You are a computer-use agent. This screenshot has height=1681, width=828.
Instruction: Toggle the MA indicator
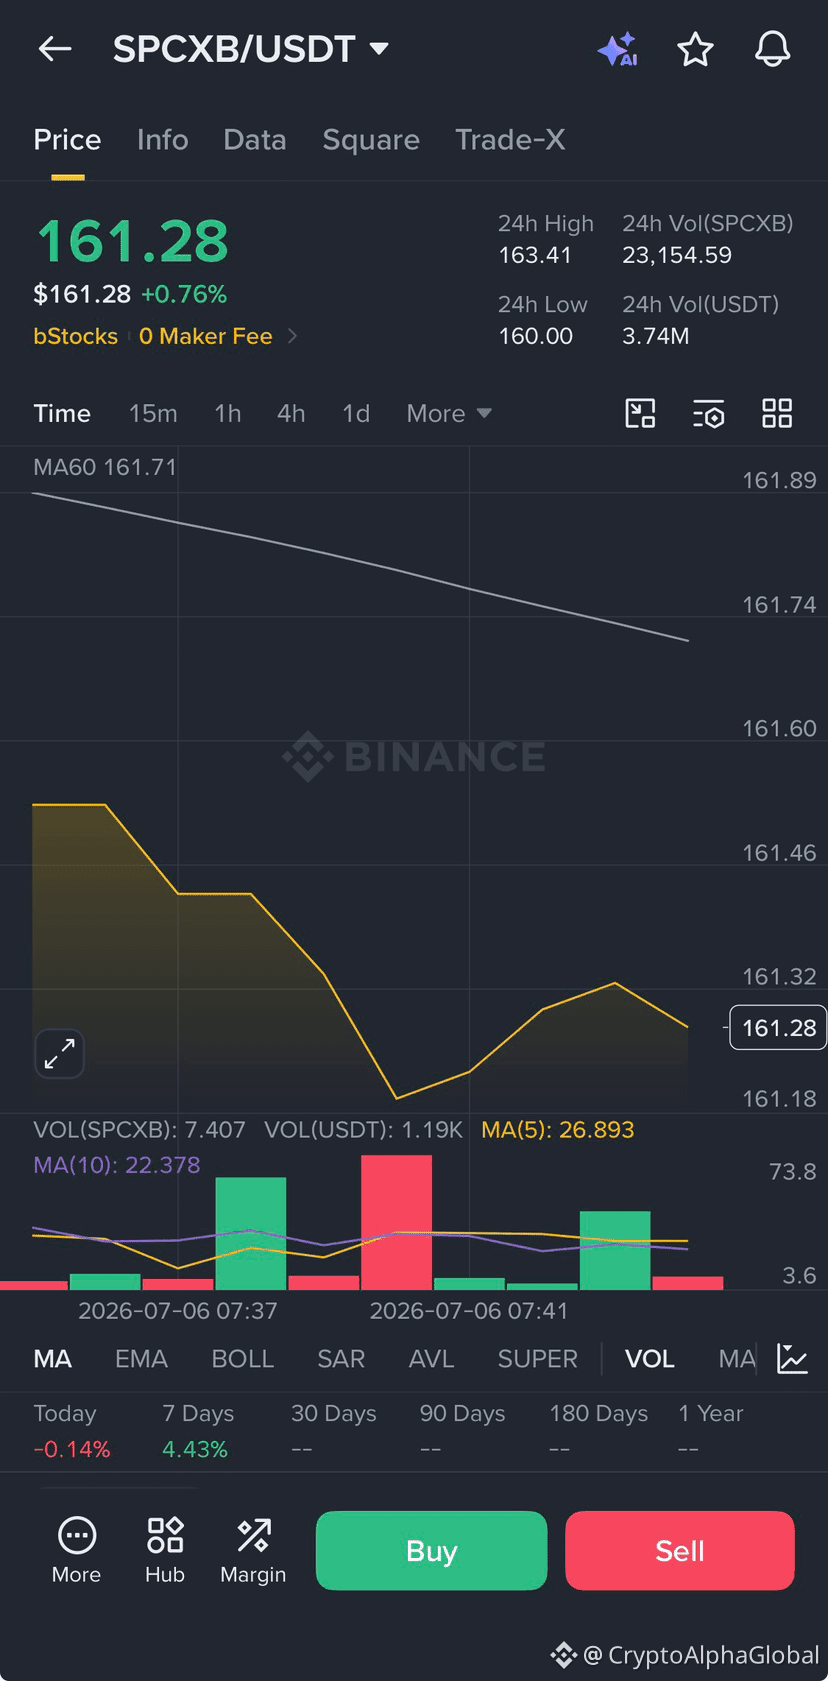52,1359
